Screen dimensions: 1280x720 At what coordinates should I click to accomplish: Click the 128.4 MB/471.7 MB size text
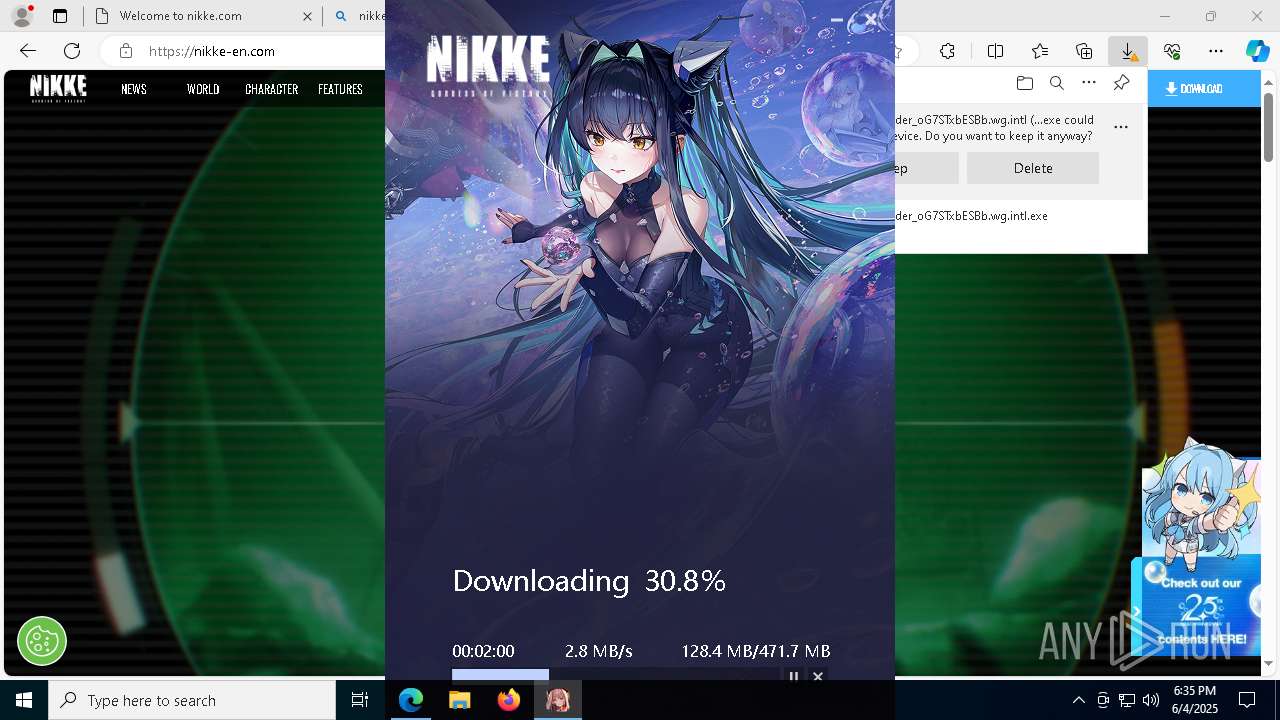coord(756,651)
